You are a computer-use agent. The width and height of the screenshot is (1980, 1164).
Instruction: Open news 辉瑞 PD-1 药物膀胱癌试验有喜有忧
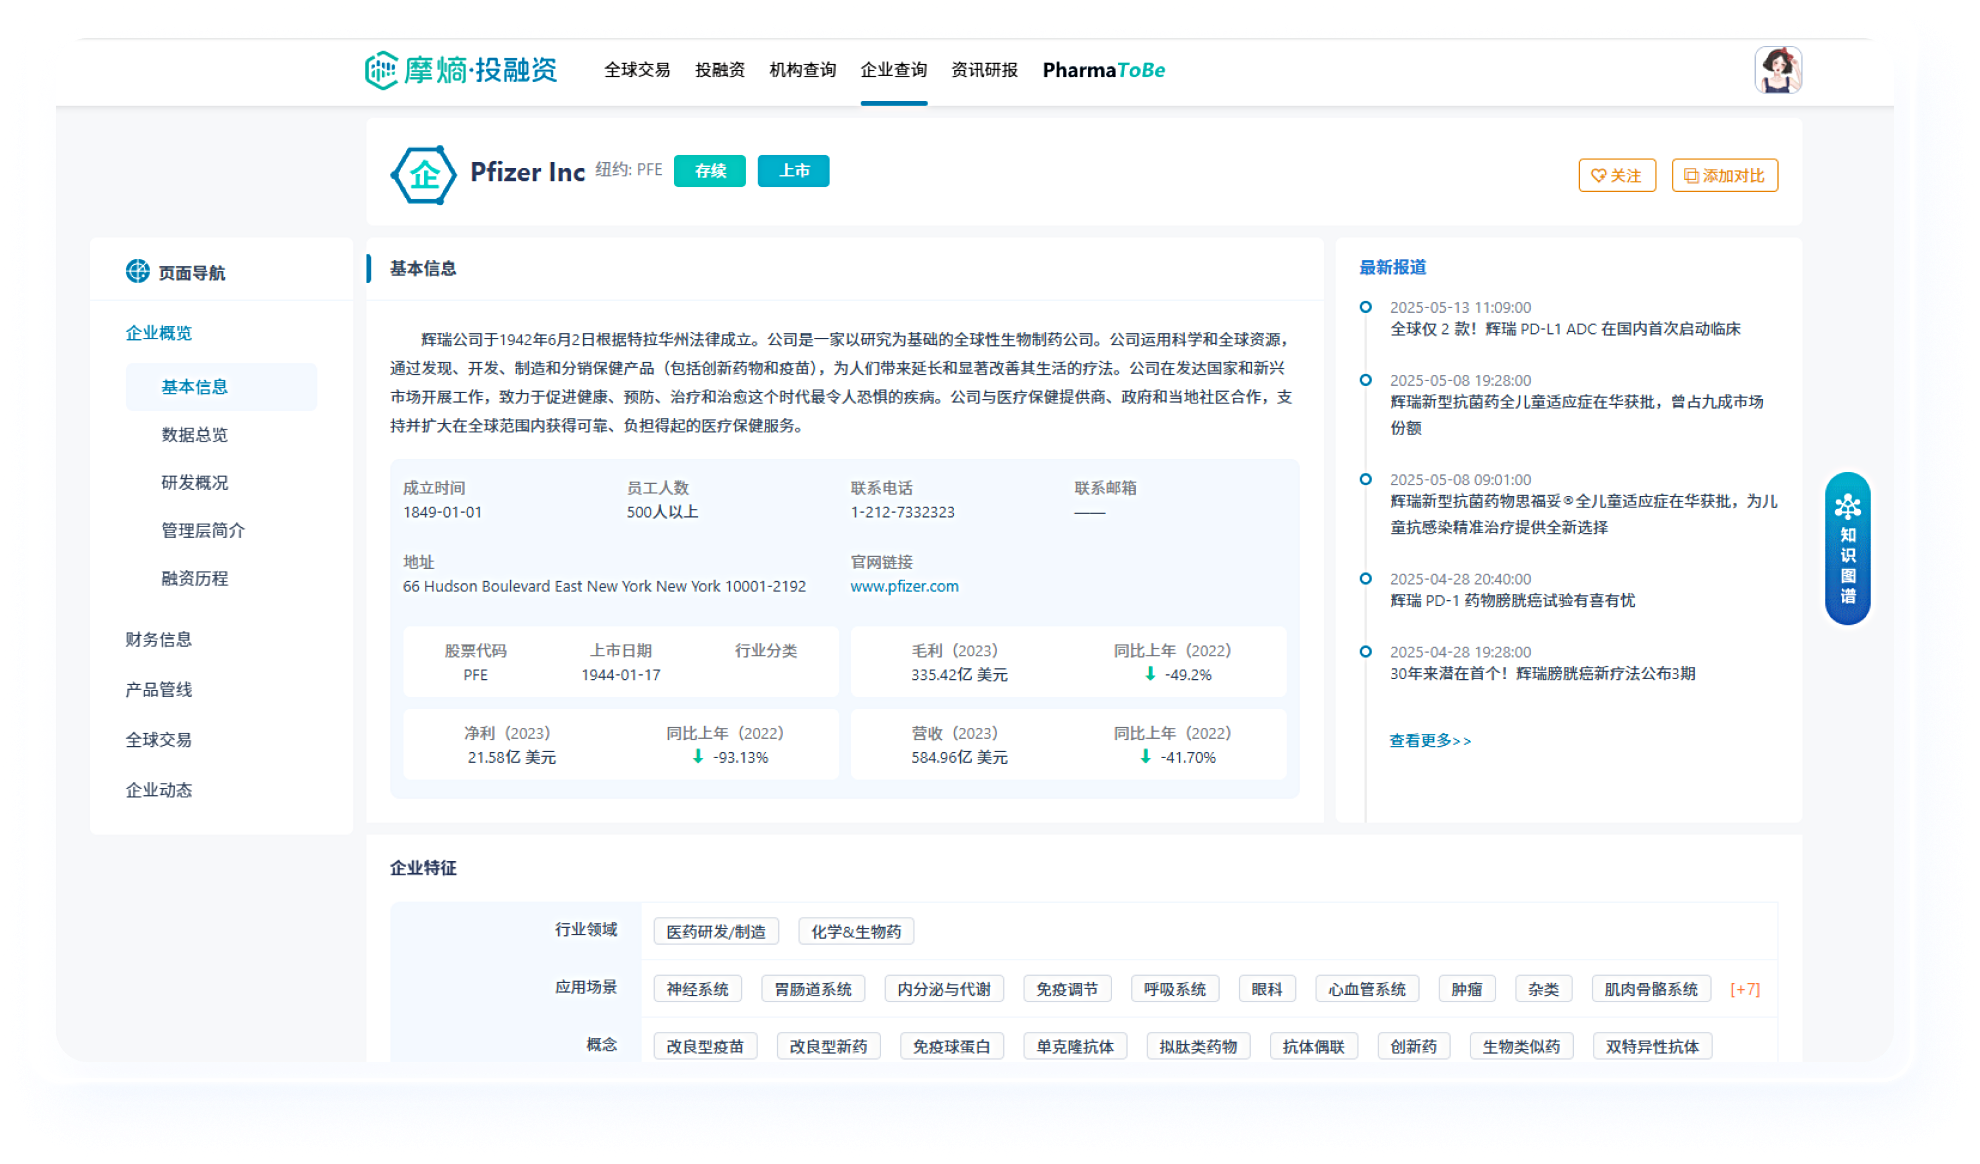click(x=1512, y=601)
